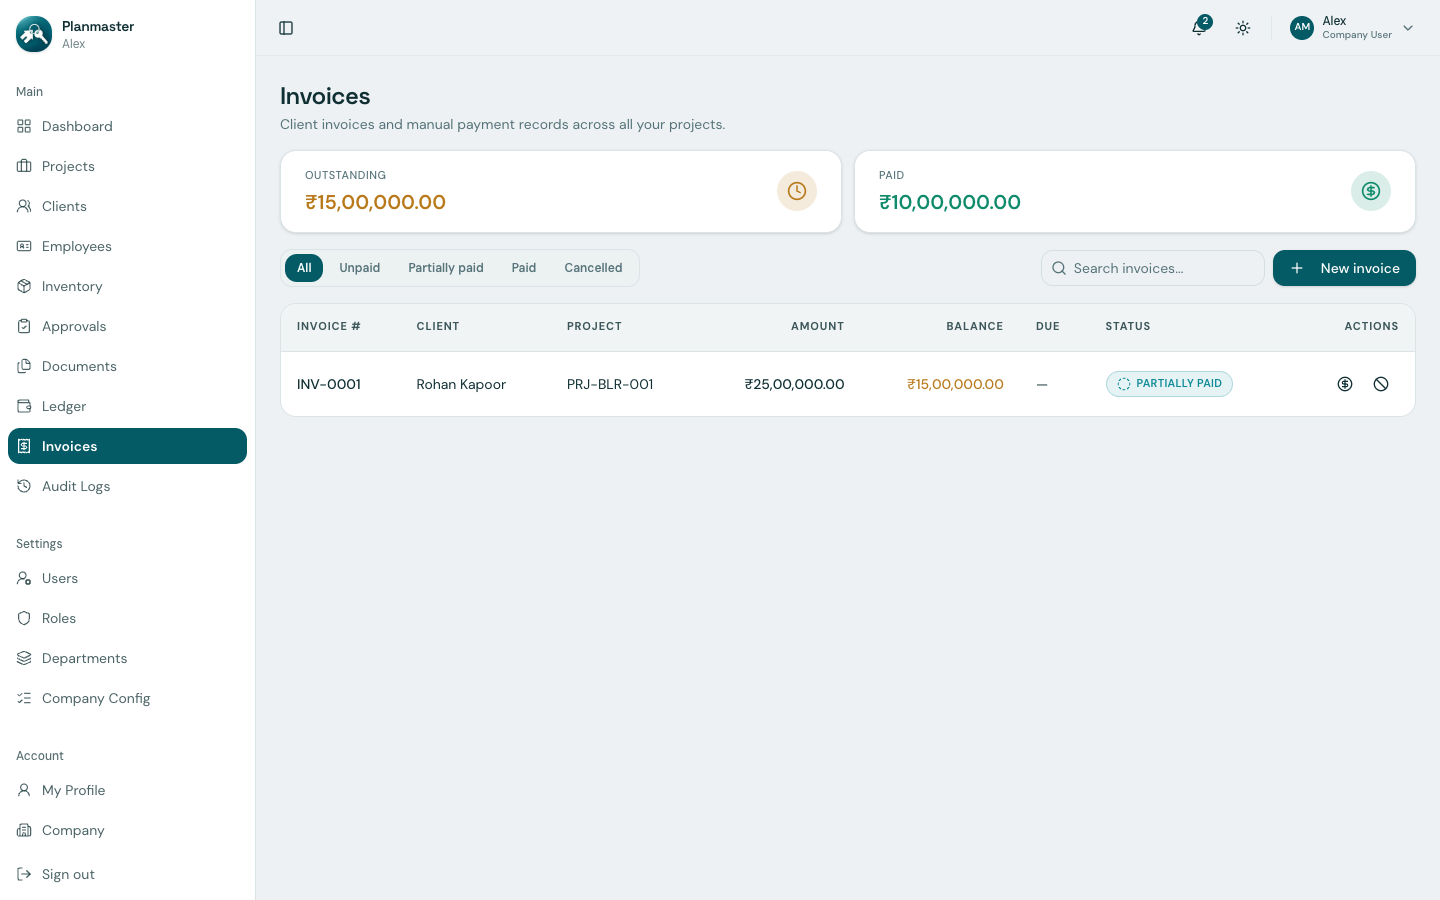The width and height of the screenshot is (1440, 900).
Task: Click the dollar icon on Paid card
Action: click(x=1371, y=191)
